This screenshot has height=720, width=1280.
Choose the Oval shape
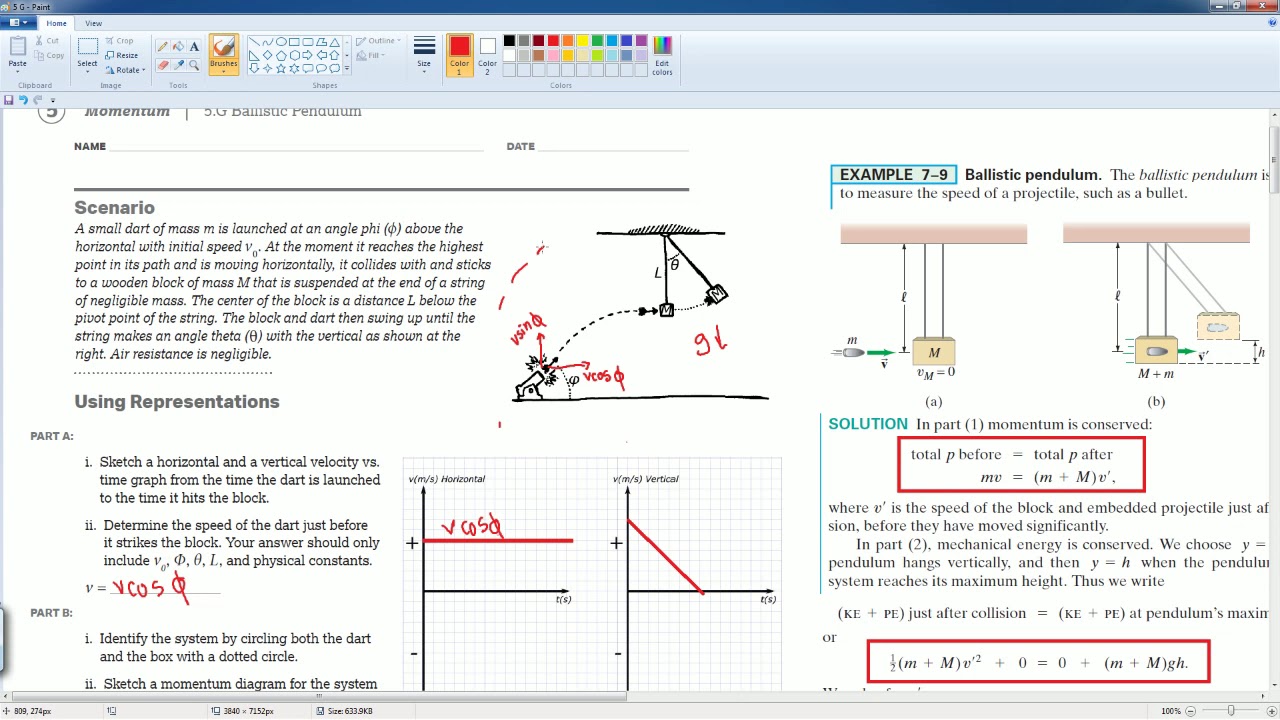click(x=281, y=42)
